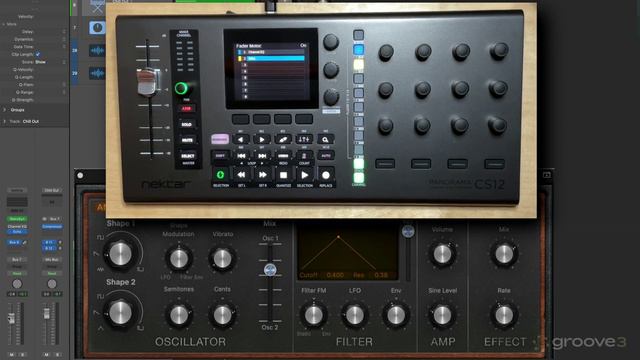
Task: Click the motorized fader cap on CS12
Action: pyautogui.click(x=147, y=81)
